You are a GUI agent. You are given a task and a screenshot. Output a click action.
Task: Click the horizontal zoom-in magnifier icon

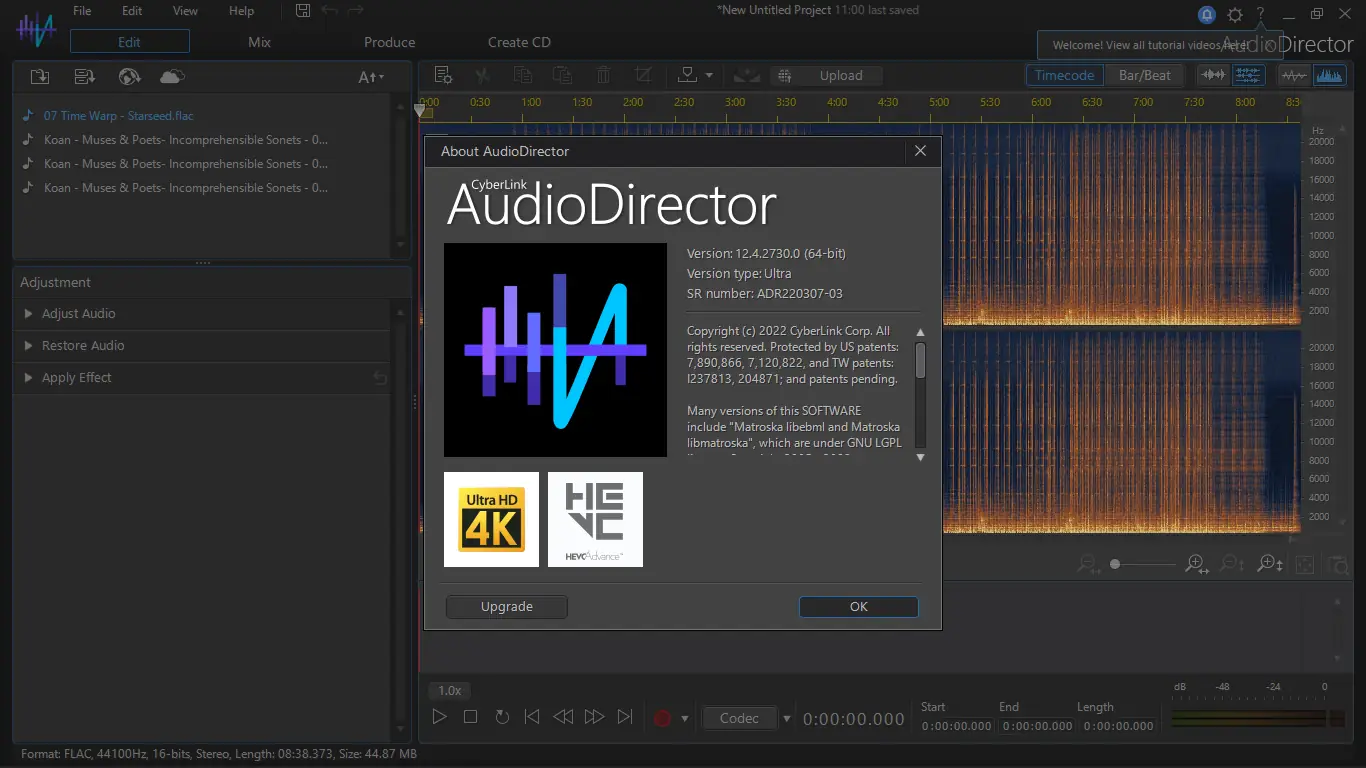pos(1195,564)
